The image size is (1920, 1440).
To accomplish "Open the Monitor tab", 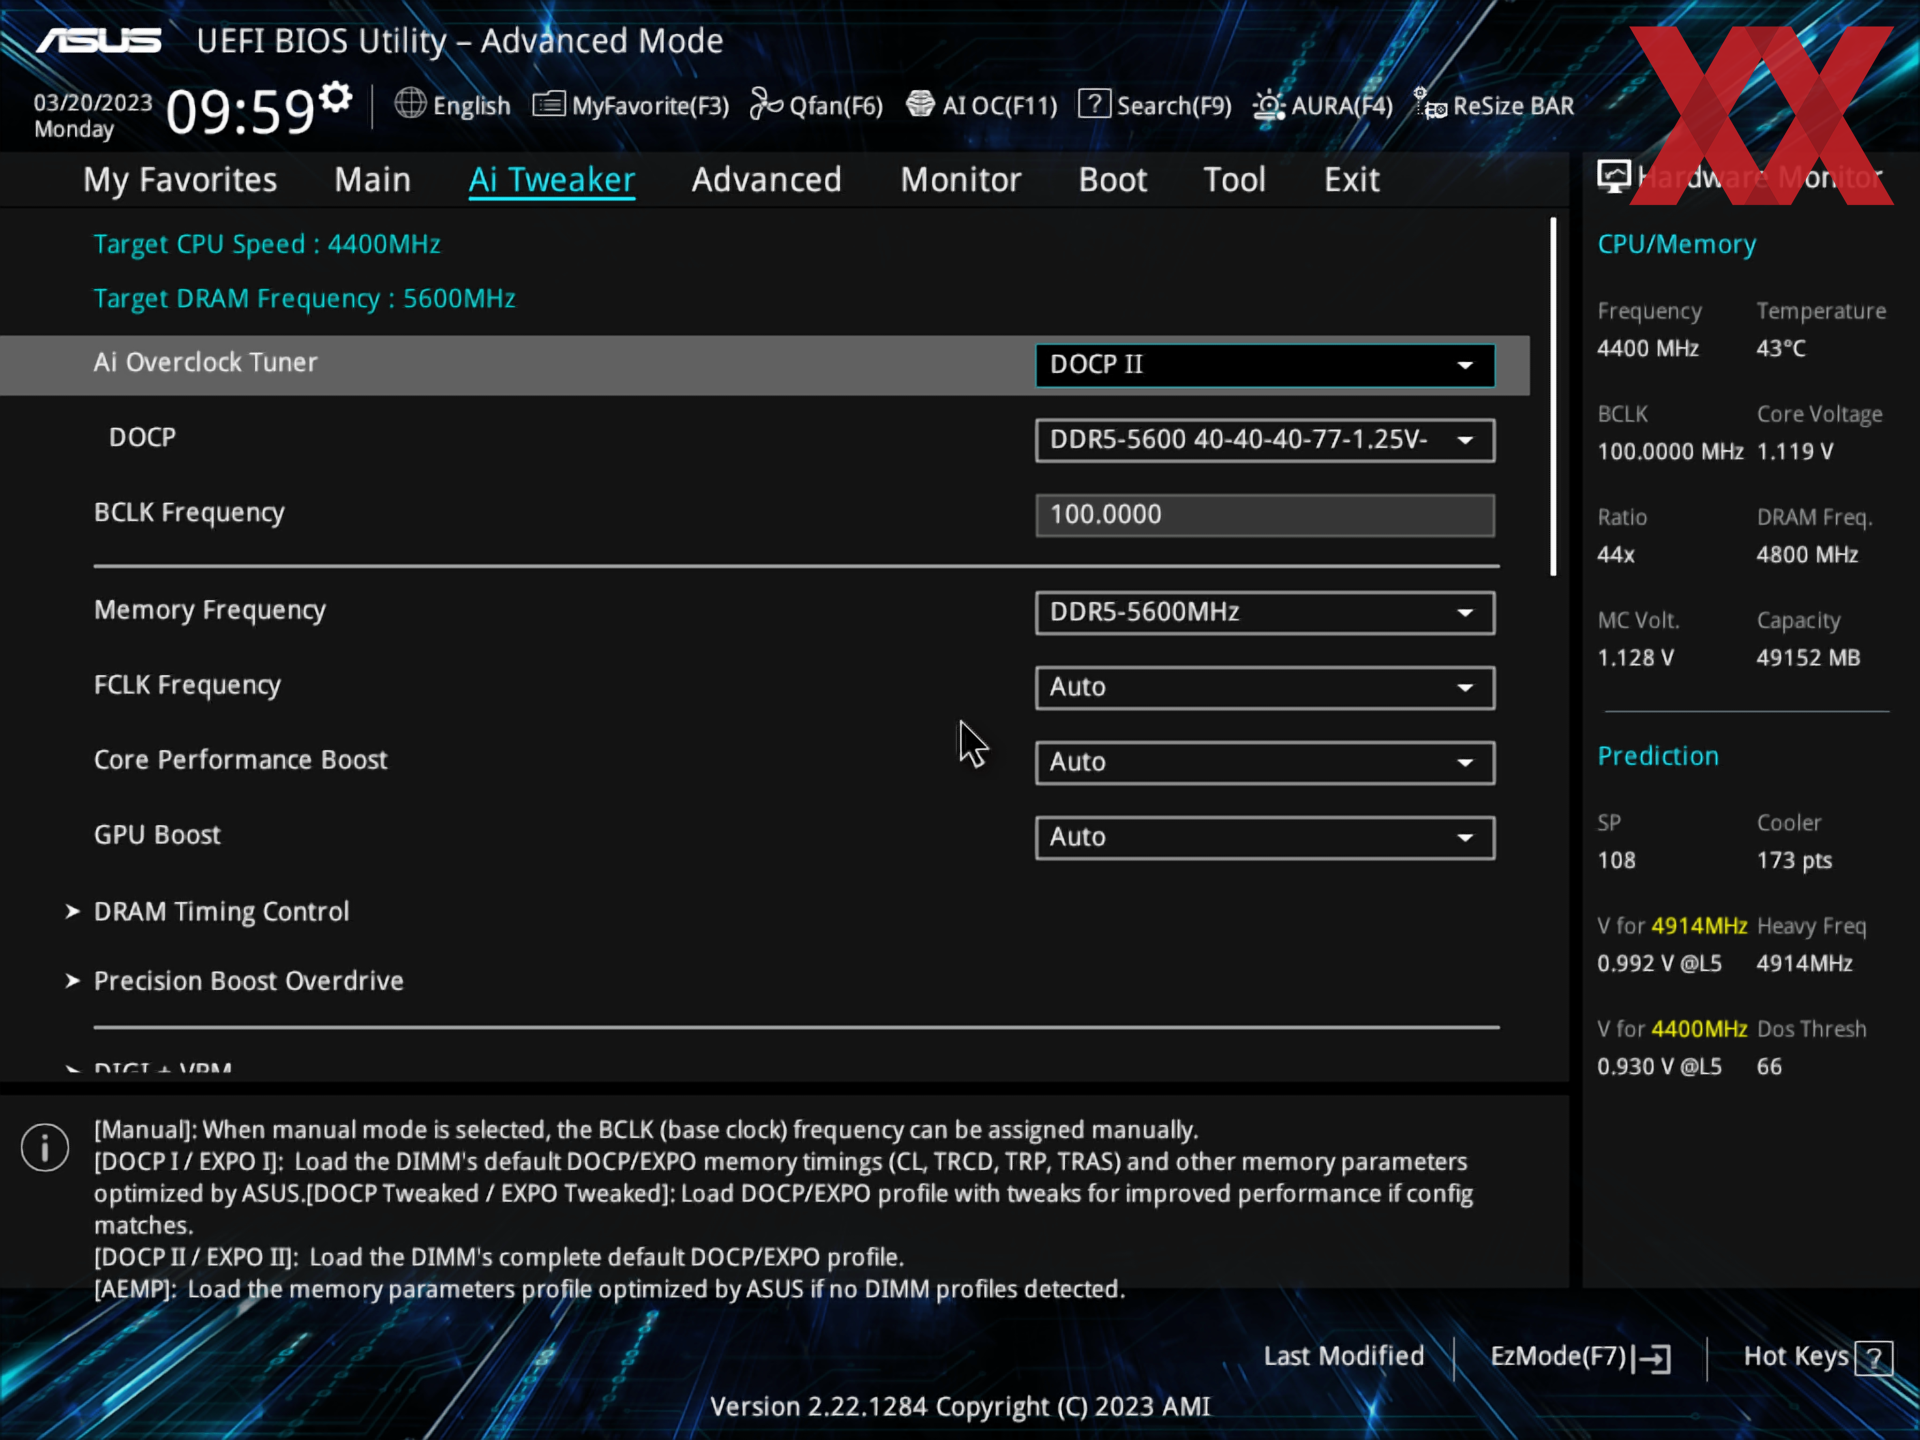I will [x=960, y=180].
